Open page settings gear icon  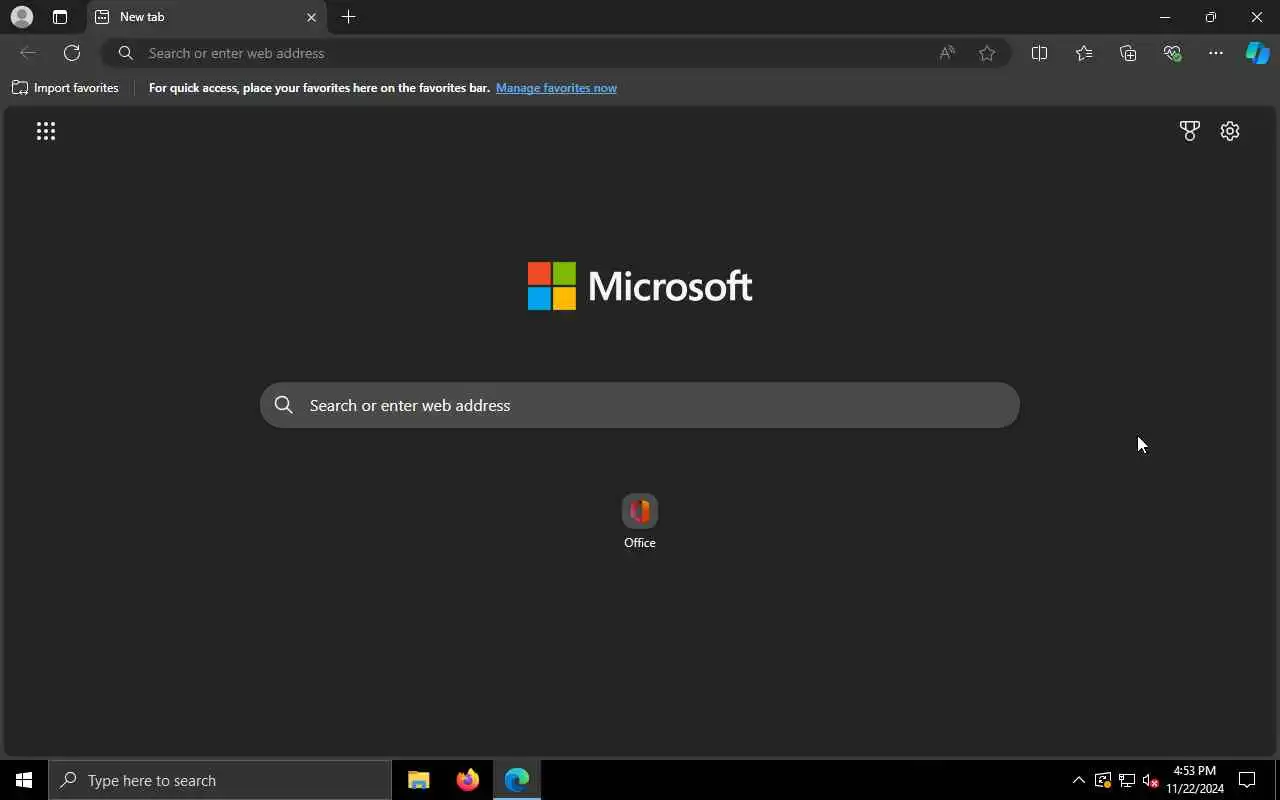(1230, 131)
